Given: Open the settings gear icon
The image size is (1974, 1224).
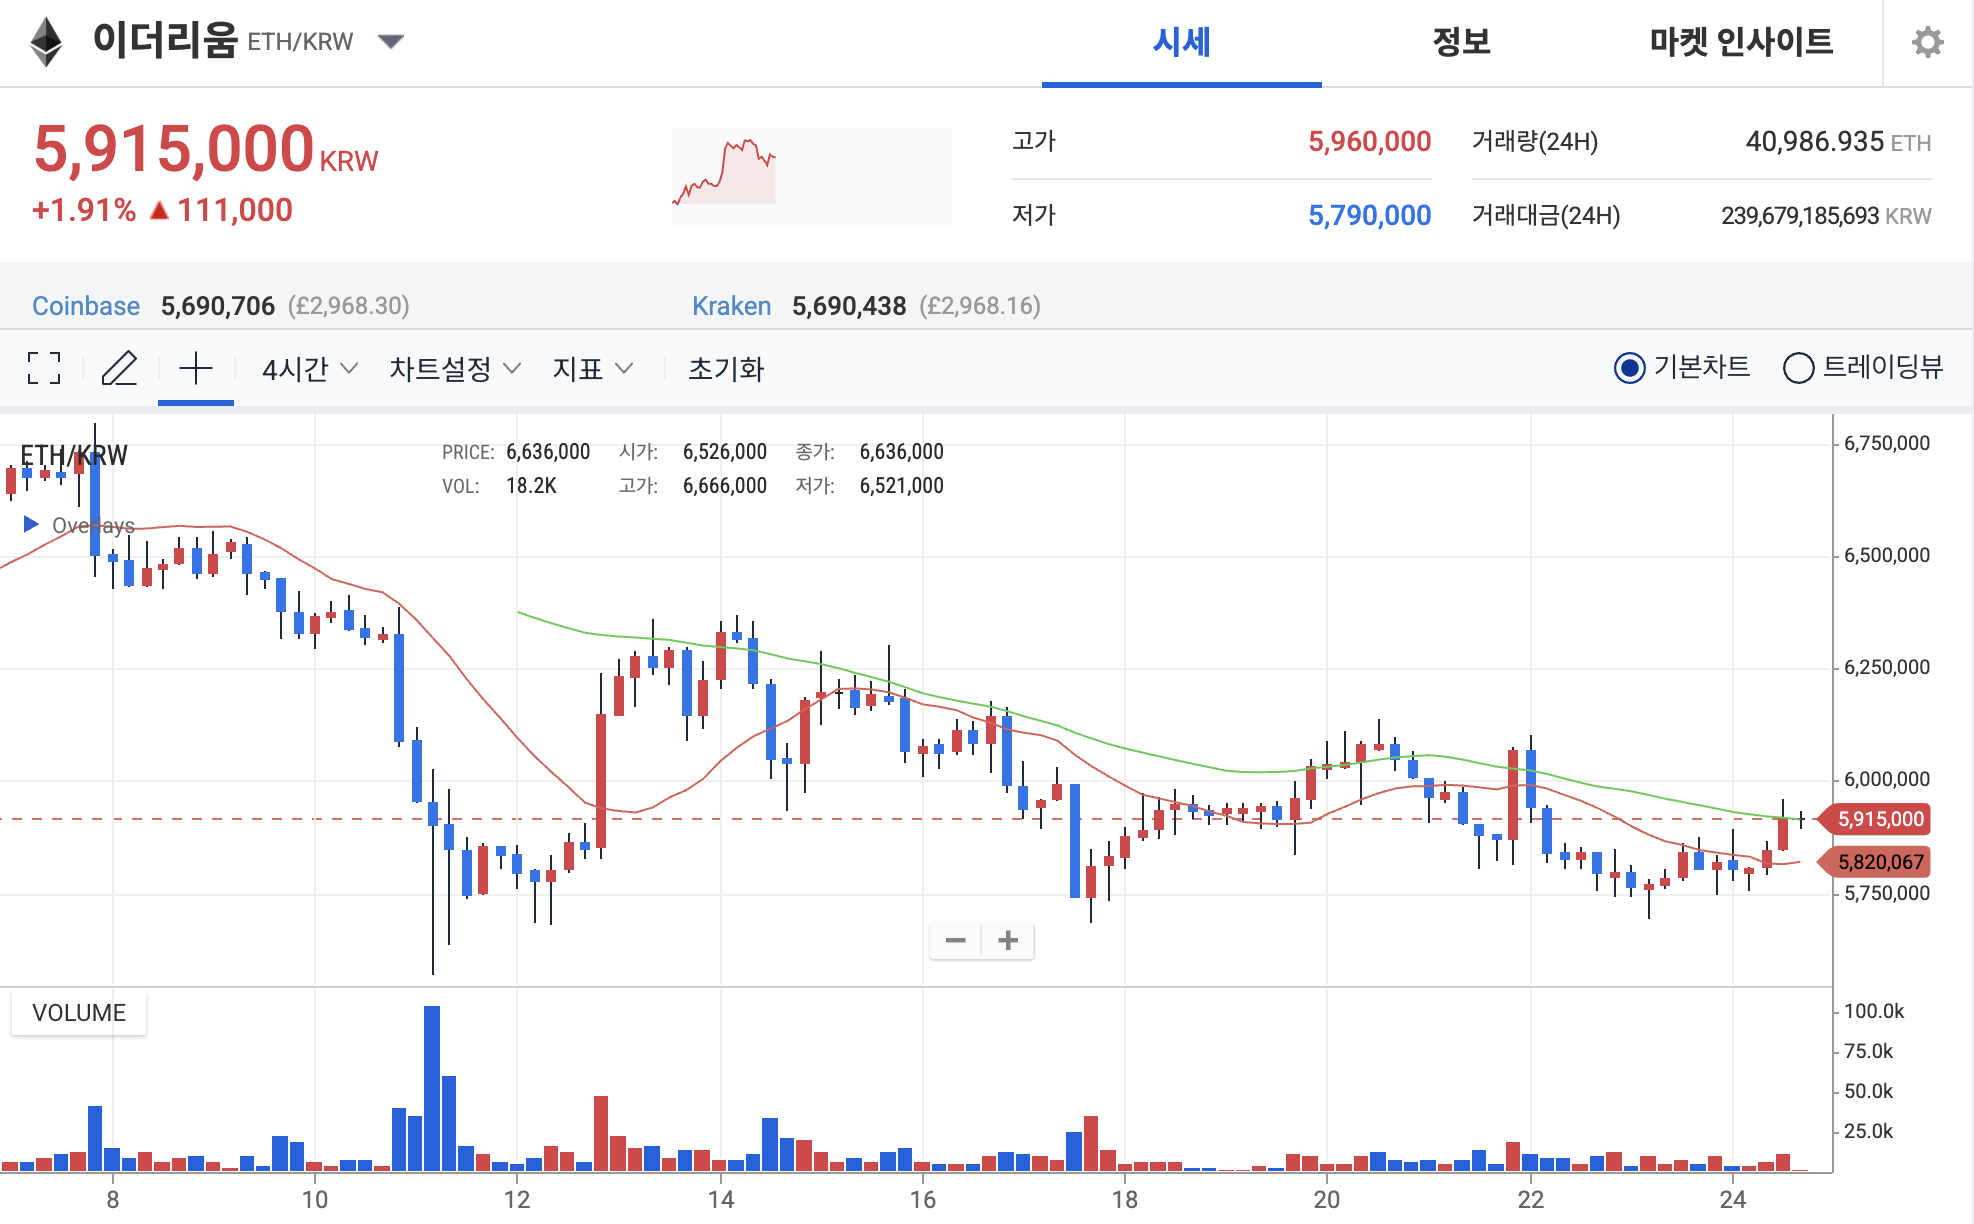Looking at the screenshot, I should coord(1930,42).
